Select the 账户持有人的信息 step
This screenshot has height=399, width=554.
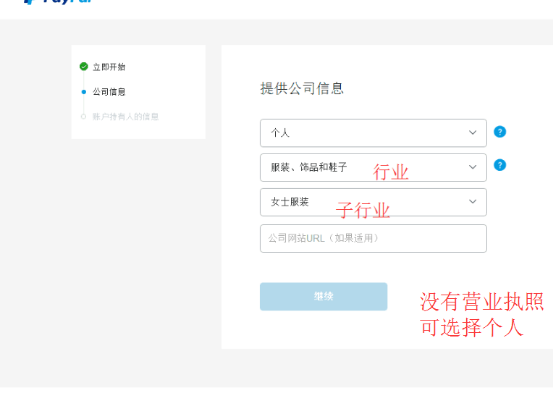(x=125, y=117)
